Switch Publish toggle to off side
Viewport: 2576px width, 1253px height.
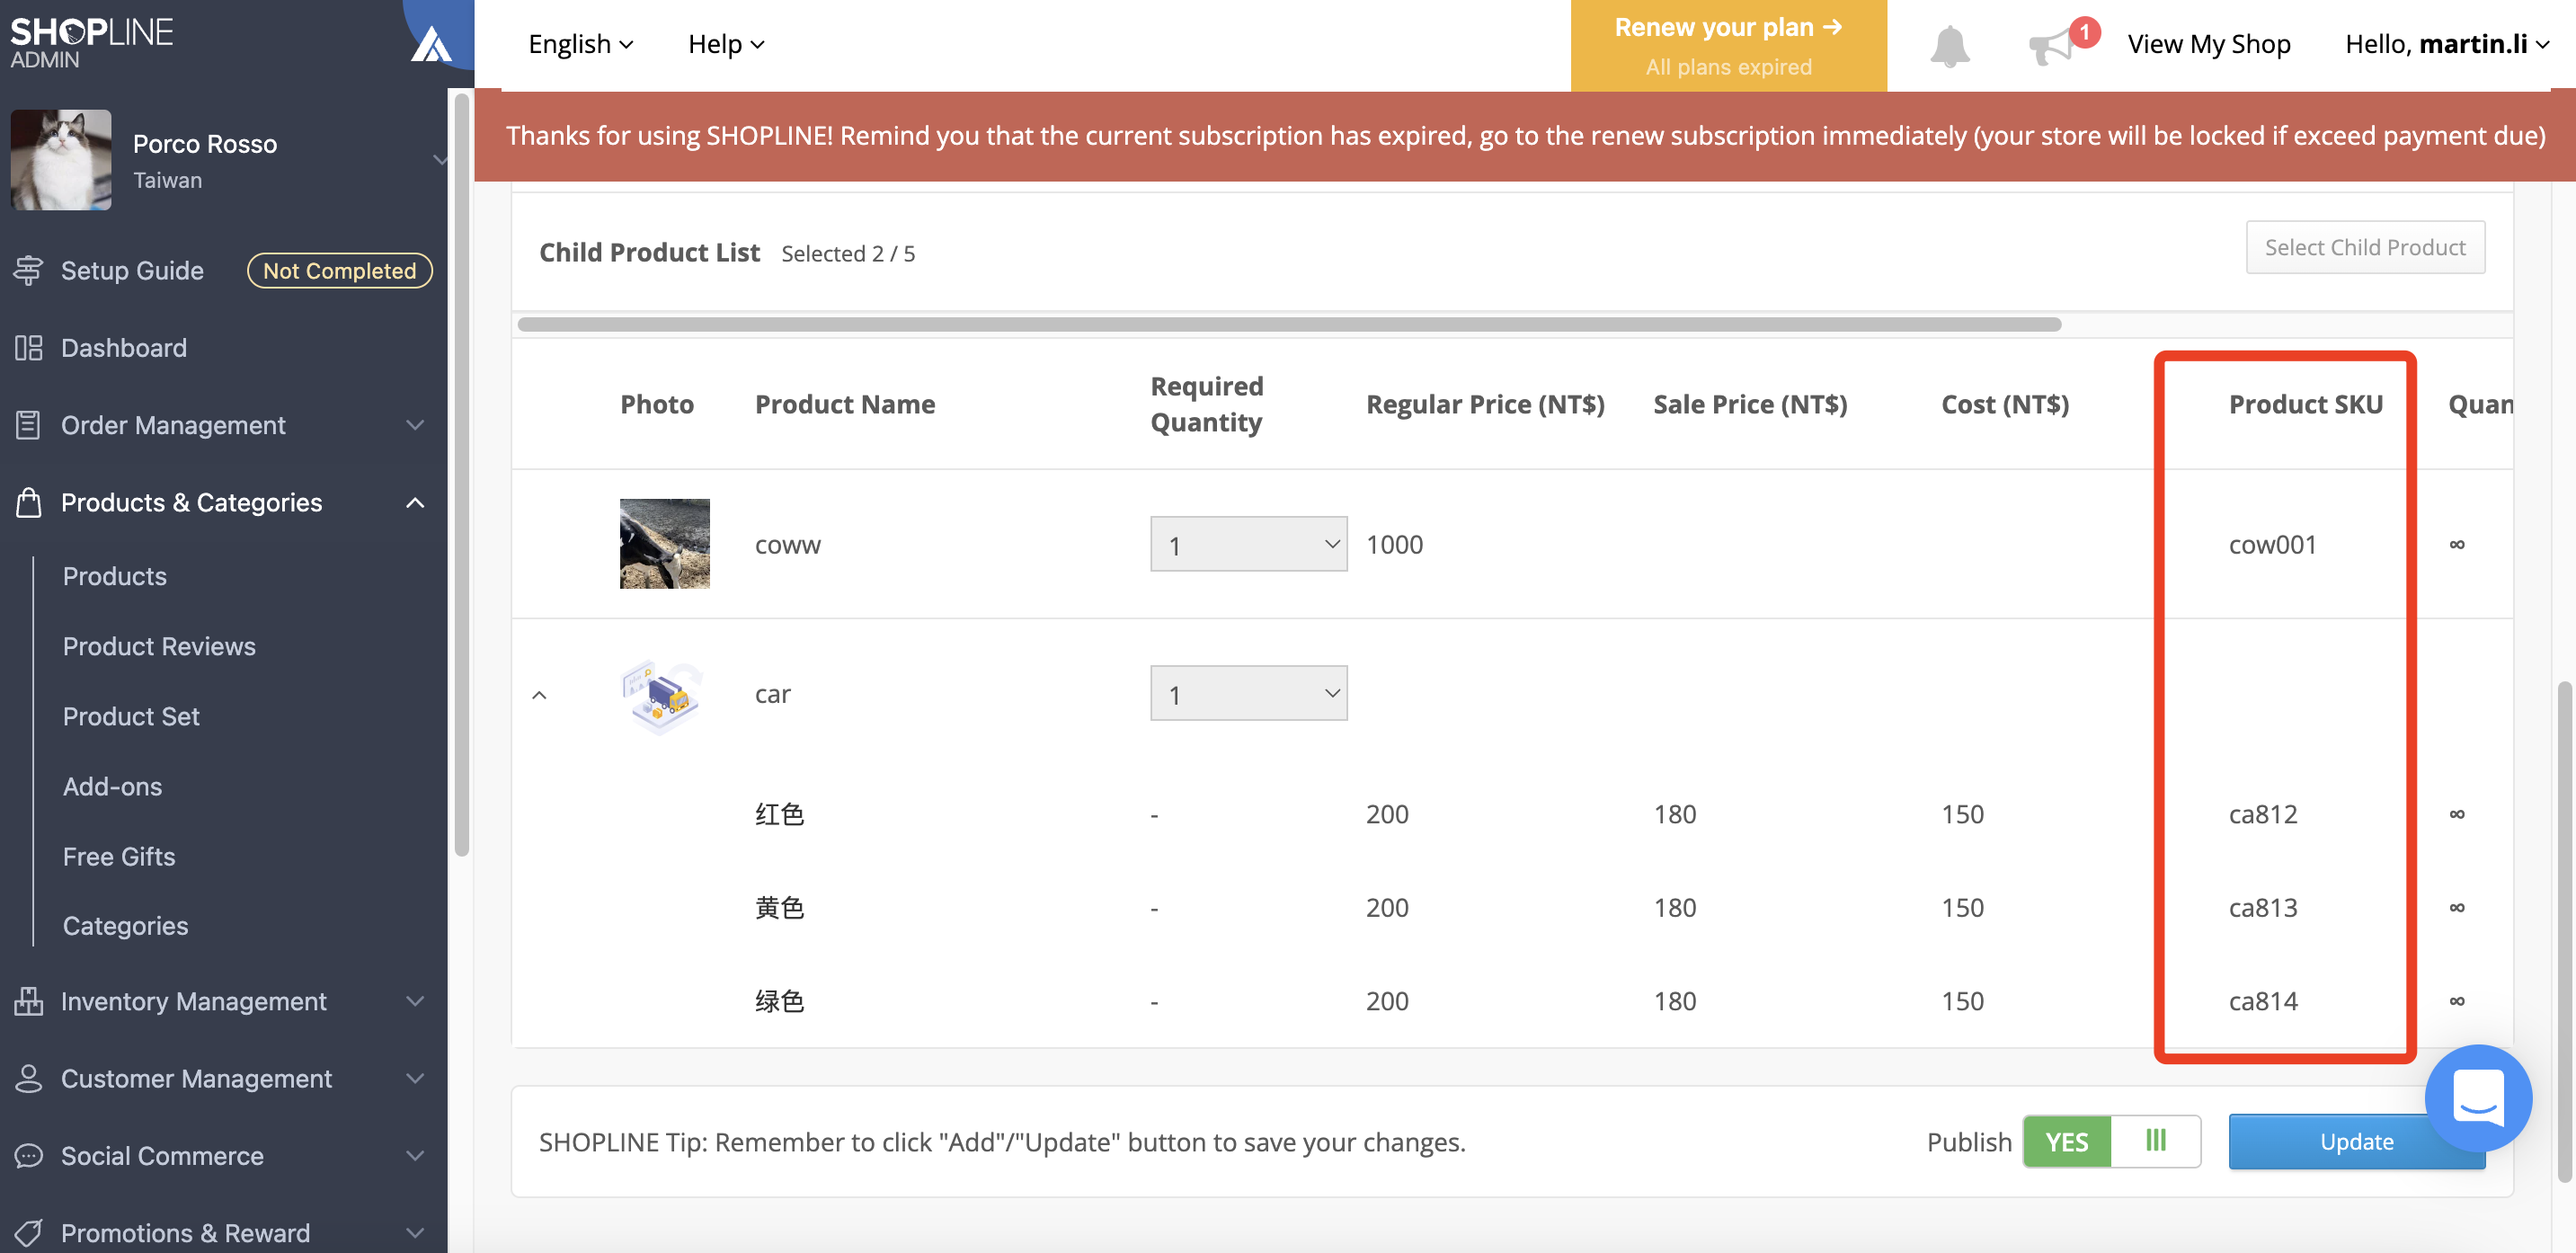pos(2155,1142)
